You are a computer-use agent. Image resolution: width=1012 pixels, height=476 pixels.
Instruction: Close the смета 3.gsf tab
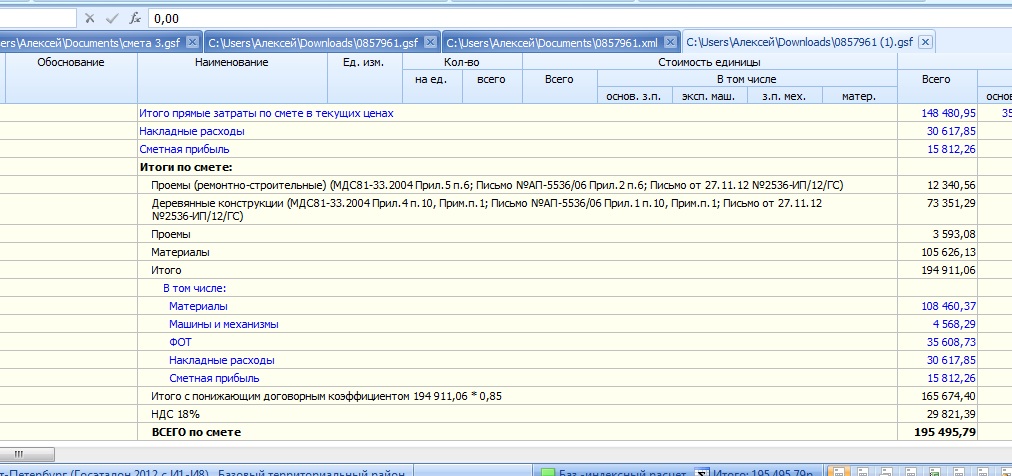click(192, 43)
